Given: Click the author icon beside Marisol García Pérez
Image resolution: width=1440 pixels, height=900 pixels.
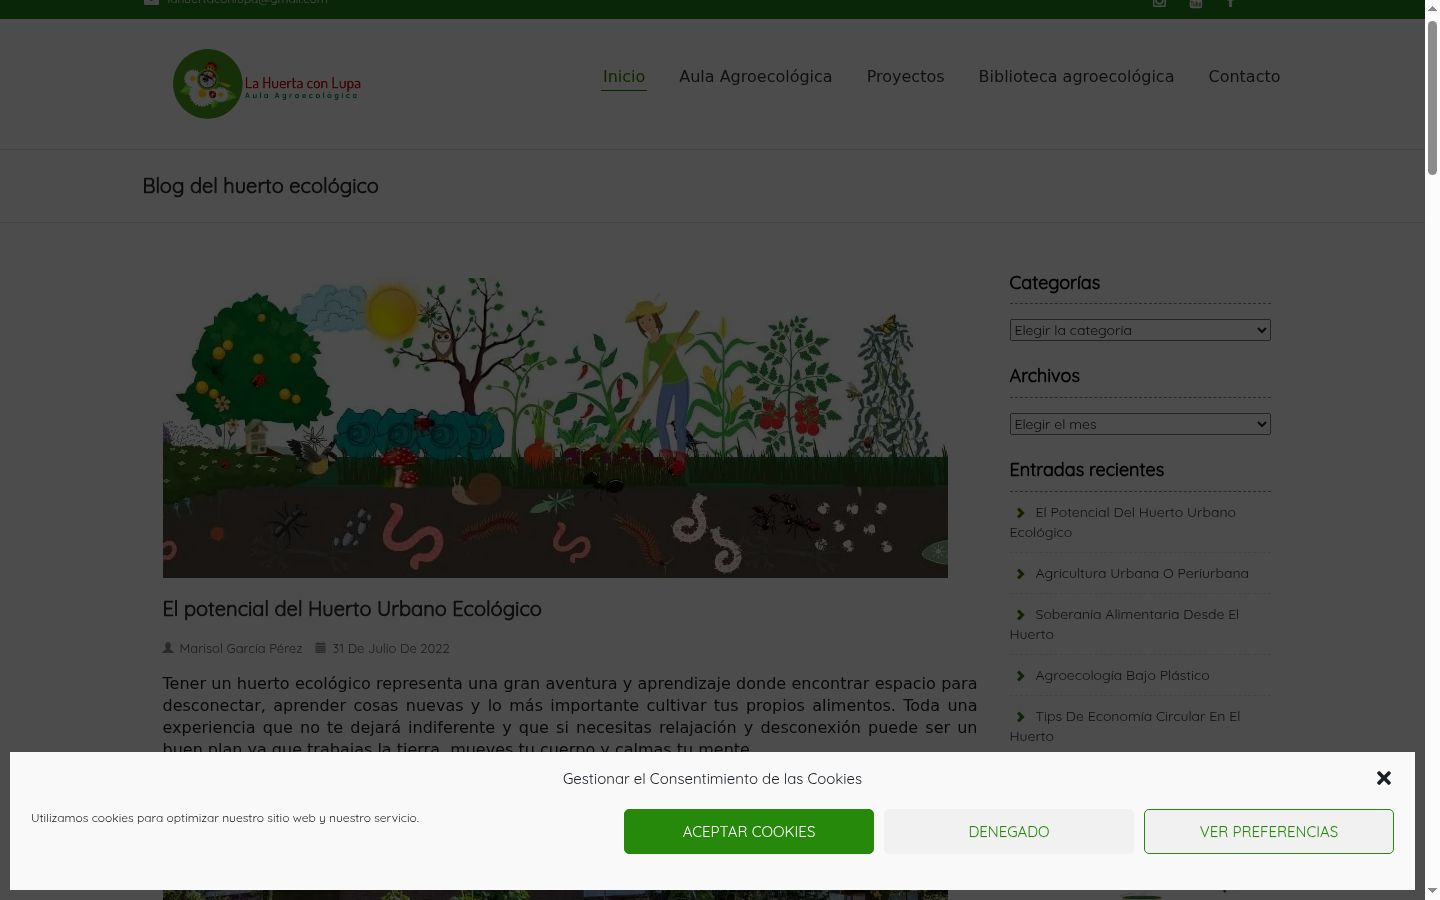Looking at the screenshot, I should point(168,648).
